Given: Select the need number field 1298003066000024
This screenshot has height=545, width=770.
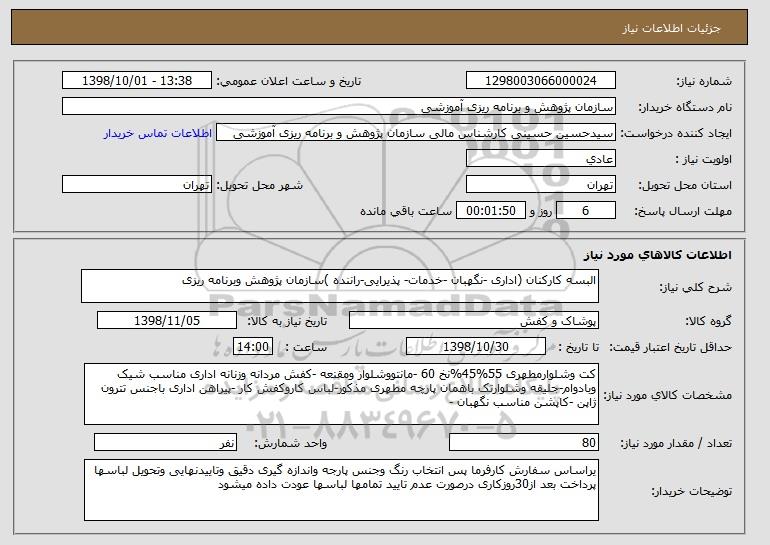Looking at the screenshot, I should (x=541, y=81).
